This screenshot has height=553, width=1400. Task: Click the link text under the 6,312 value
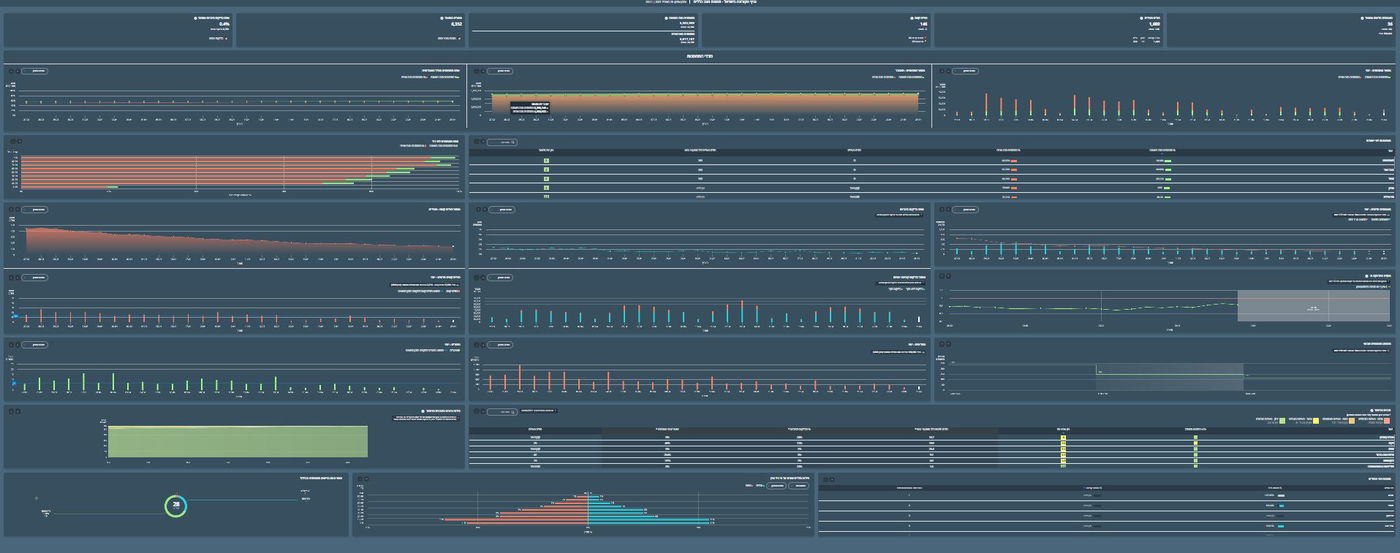(x=447, y=38)
